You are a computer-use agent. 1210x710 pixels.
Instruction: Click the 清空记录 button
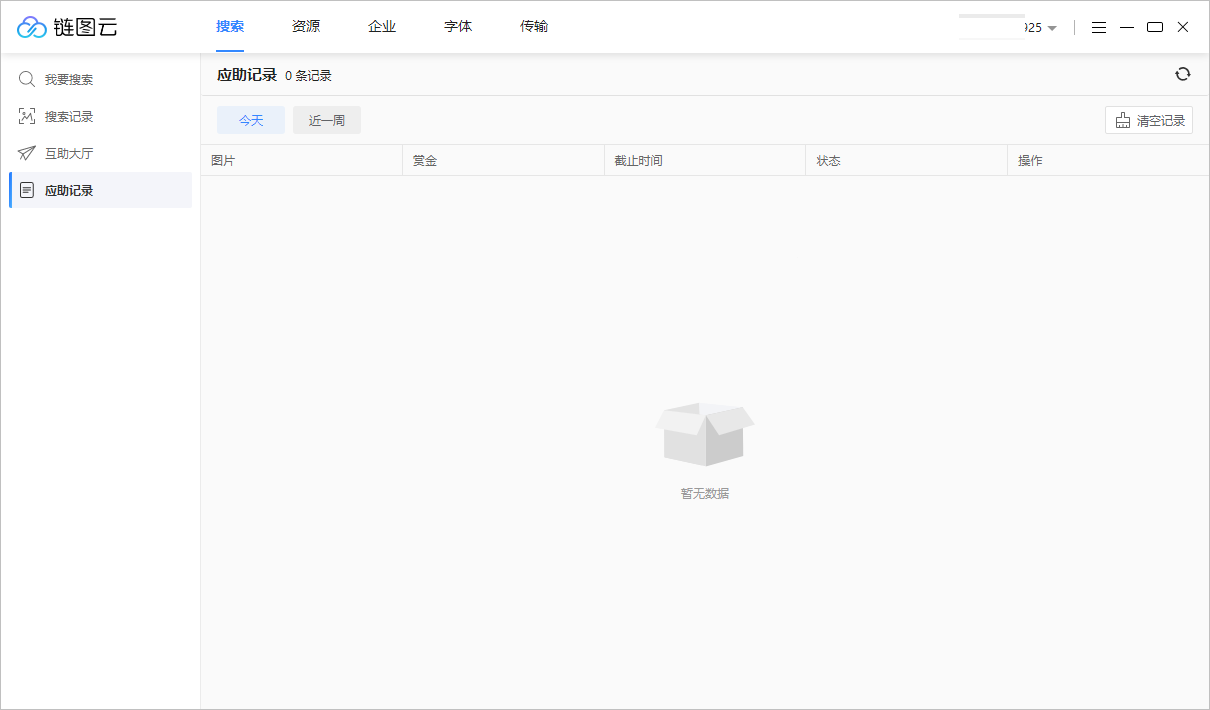coord(1148,119)
